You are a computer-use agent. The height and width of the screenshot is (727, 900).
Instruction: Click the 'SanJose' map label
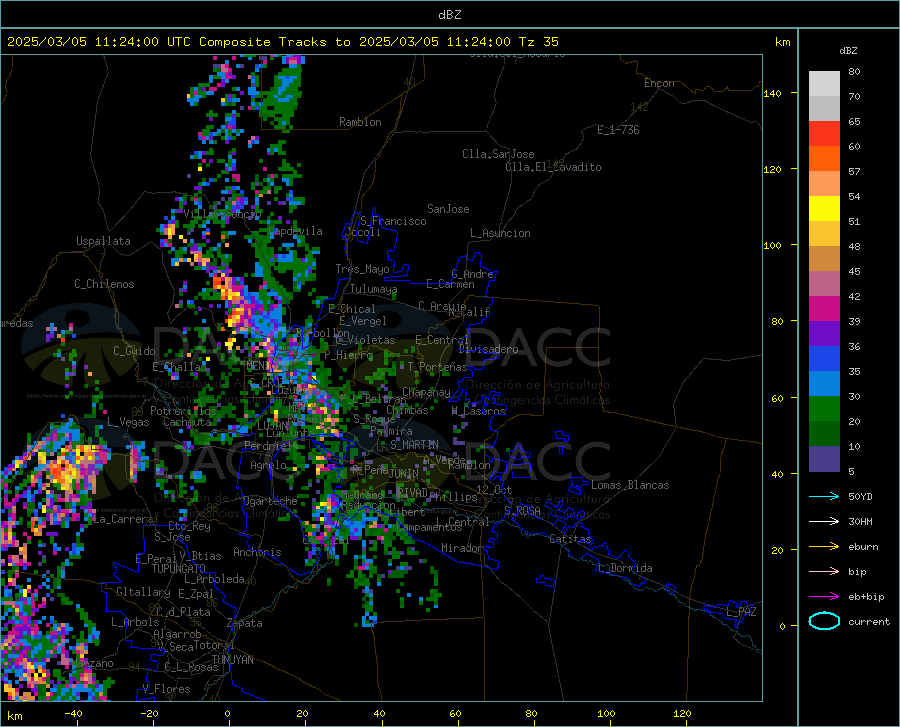pyautogui.click(x=448, y=209)
